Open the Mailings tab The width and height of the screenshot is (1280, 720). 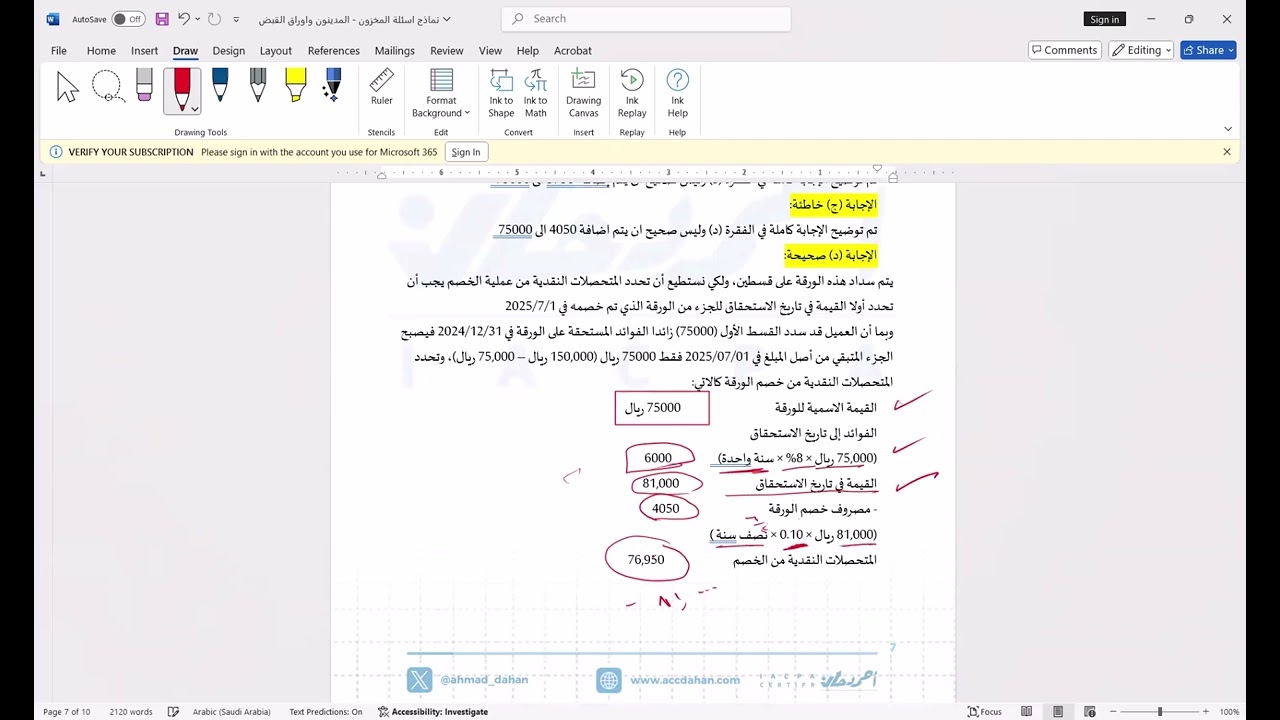(x=395, y=51)
